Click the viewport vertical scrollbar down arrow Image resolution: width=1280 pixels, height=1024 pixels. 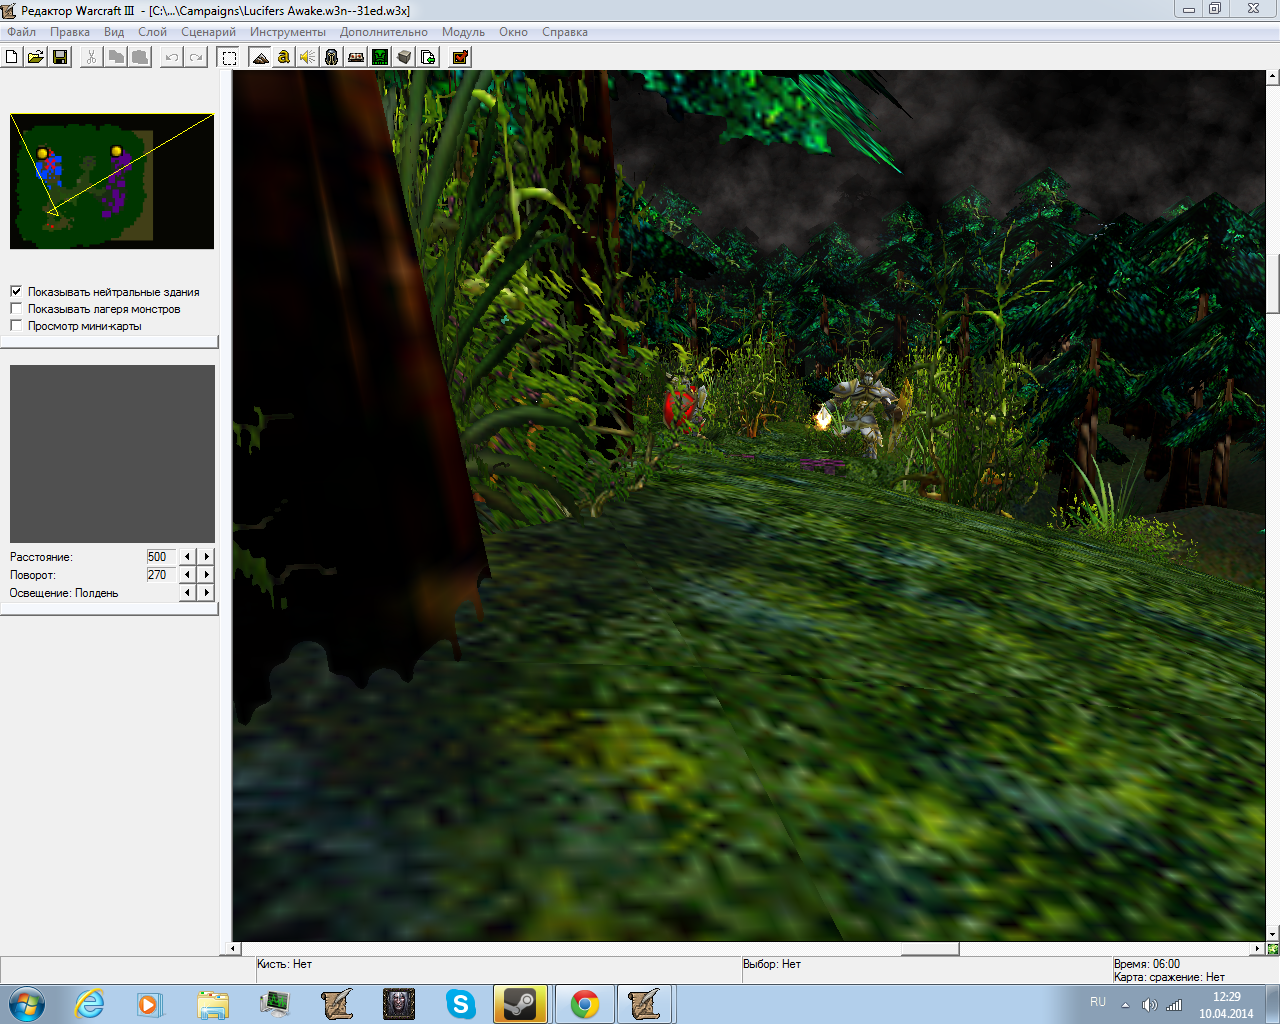[1273, 935]
